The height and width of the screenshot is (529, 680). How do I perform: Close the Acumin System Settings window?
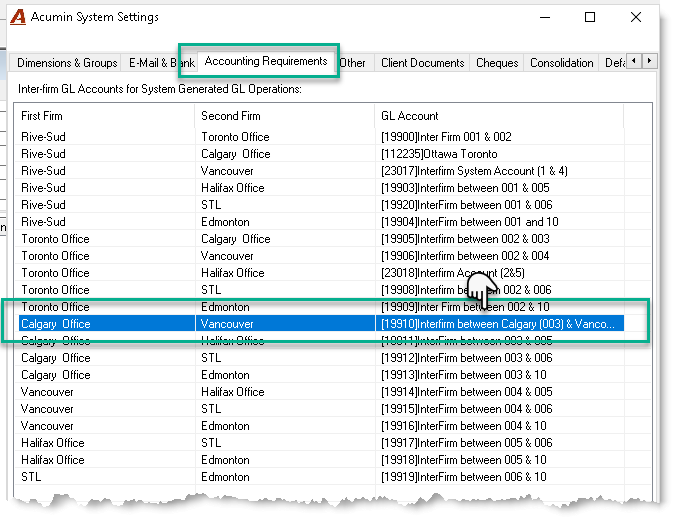[635, 17]
